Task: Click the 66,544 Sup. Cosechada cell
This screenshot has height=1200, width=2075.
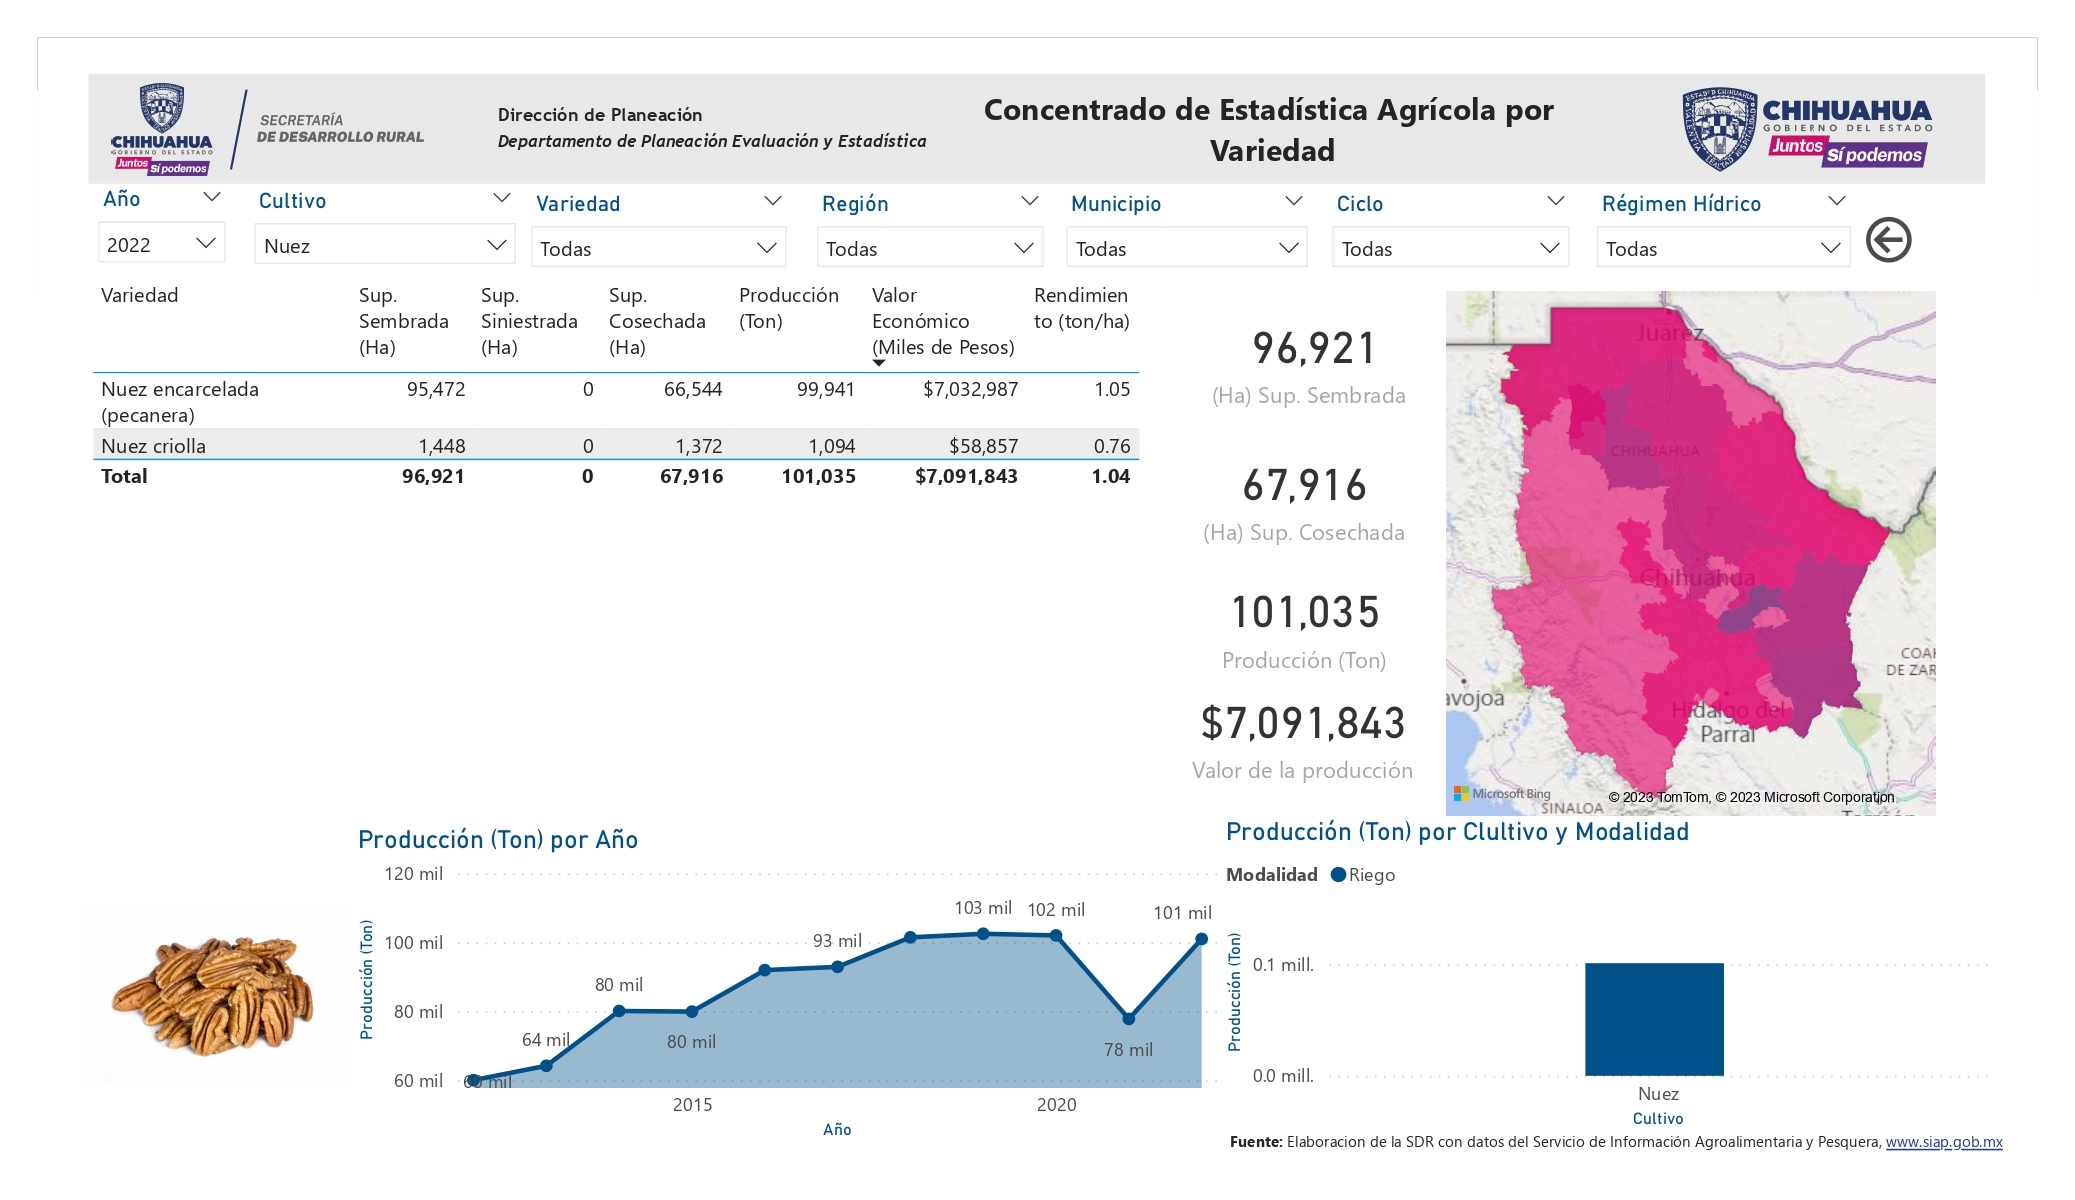Action: coord(693,389)
